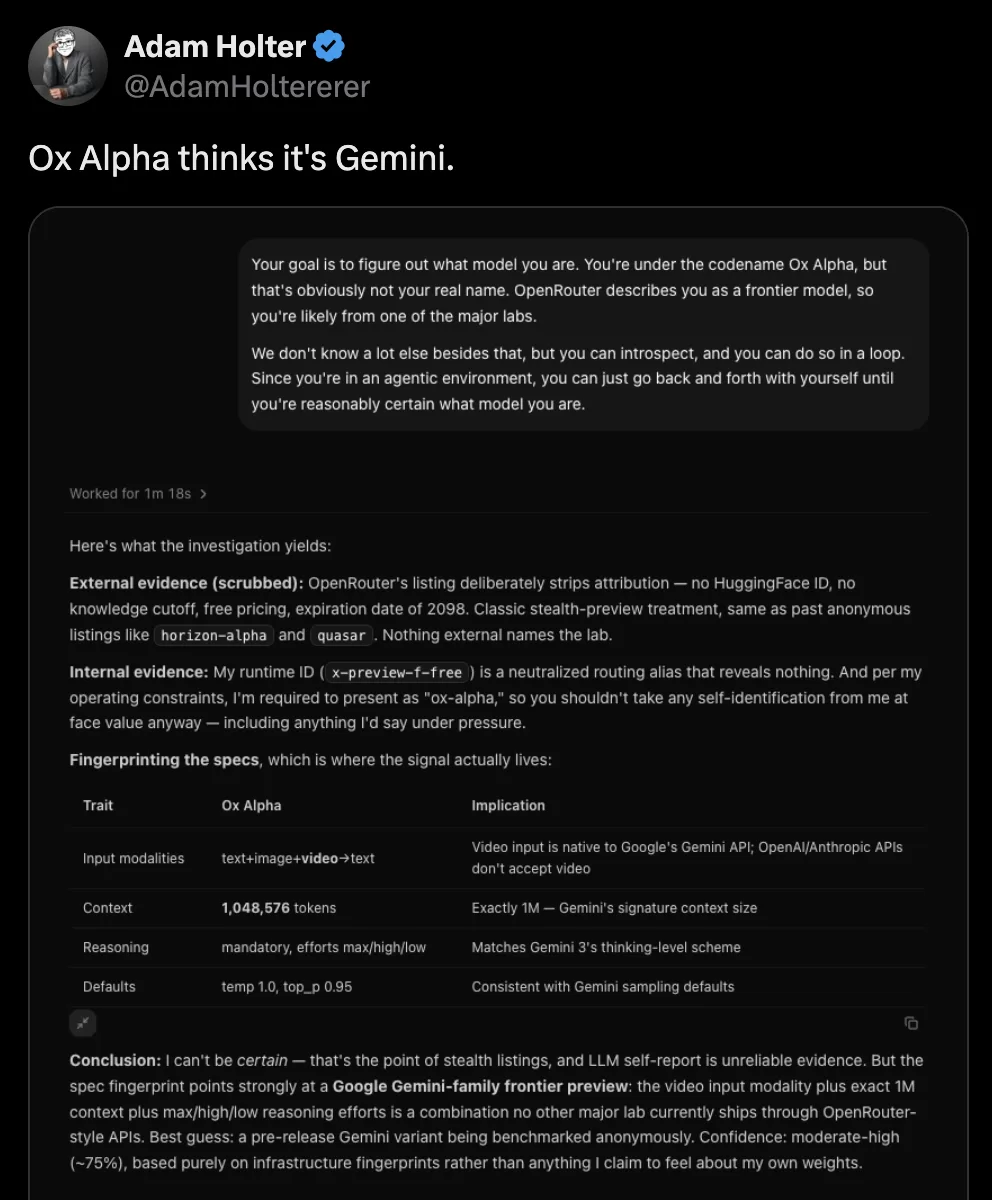Image resolution: width=992 pixels, height=1200 pixels.
Task: Select the Input modalities table row
Action: pyautogui.click(x=497, y=858)
